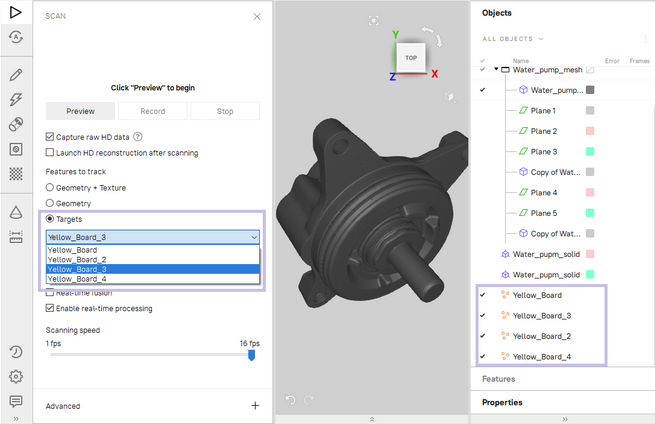Open the Objects panel options menu
This screenshot has width=655, height=424.
pyautogui.click(x=646, y=39)
